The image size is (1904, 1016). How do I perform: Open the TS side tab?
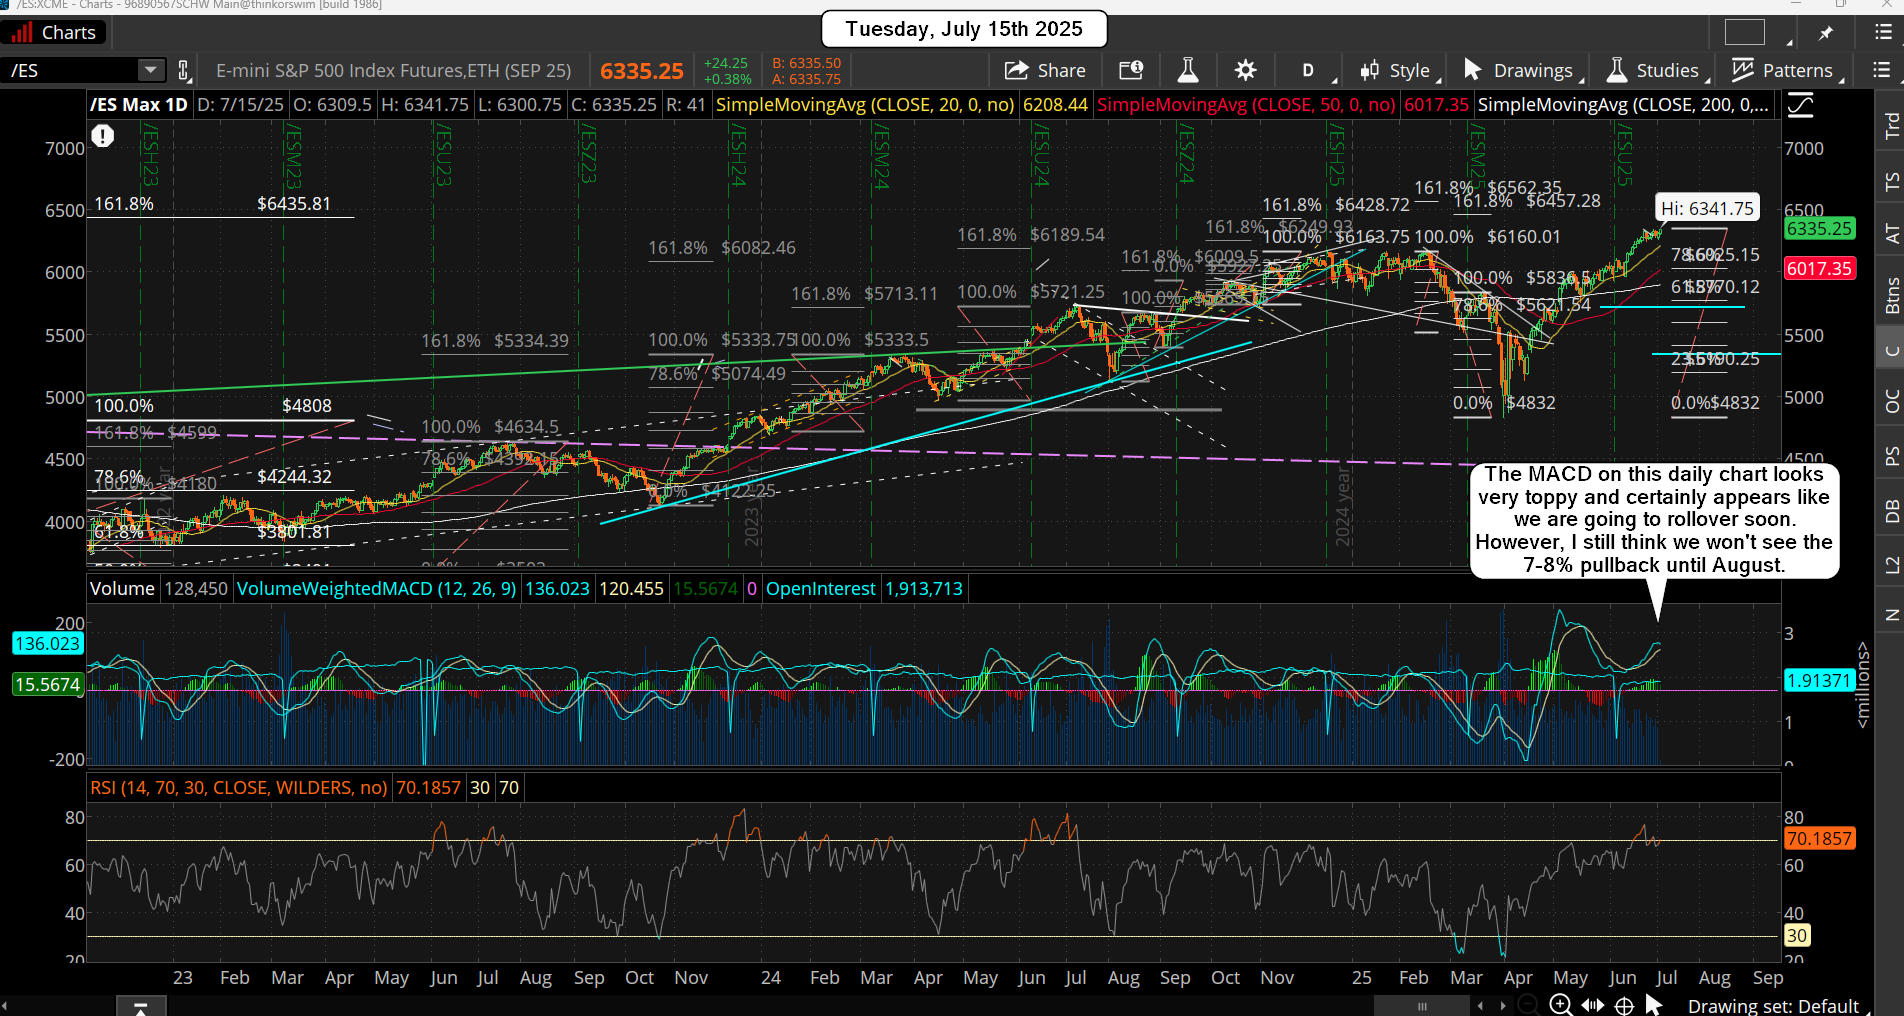tap(1891, 182)
